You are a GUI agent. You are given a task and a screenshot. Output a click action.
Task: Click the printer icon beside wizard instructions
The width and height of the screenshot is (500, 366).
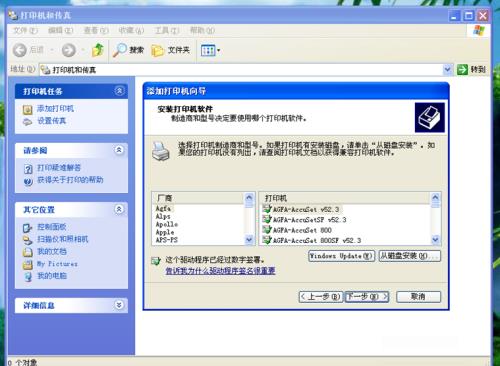point(161,151)
